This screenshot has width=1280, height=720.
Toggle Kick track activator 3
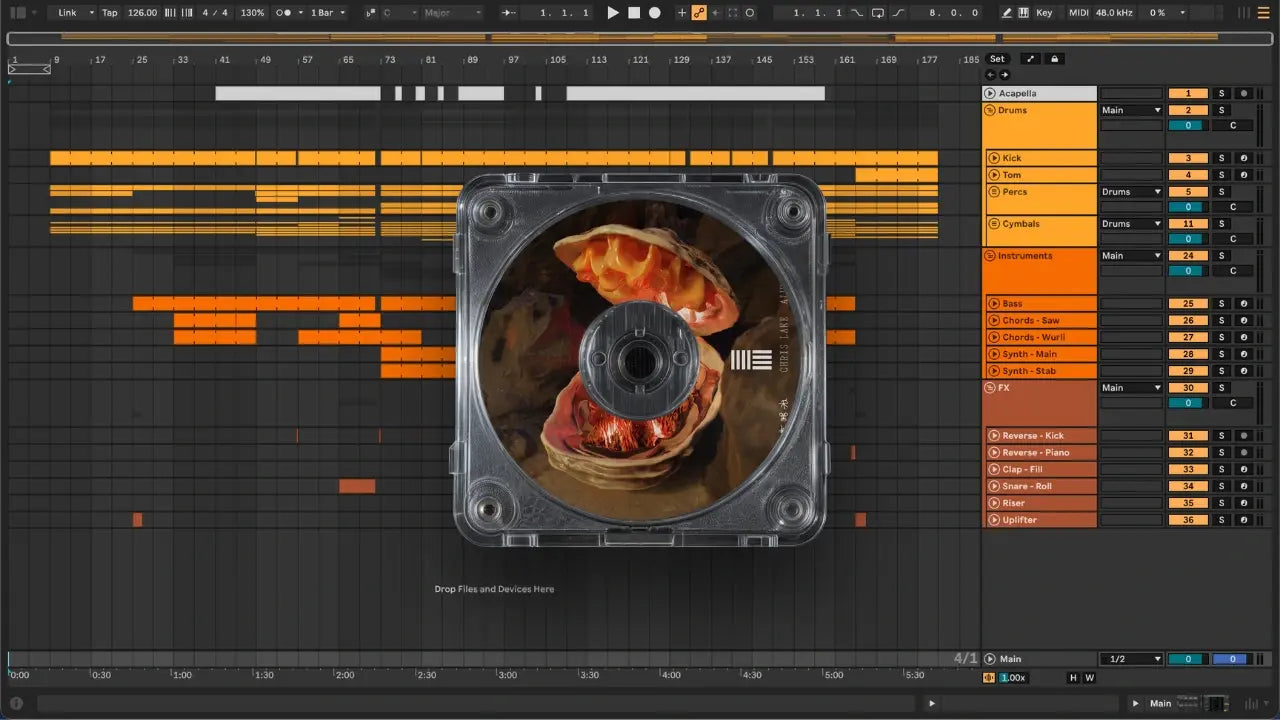pyautogui.click(x=1188, y=158)
